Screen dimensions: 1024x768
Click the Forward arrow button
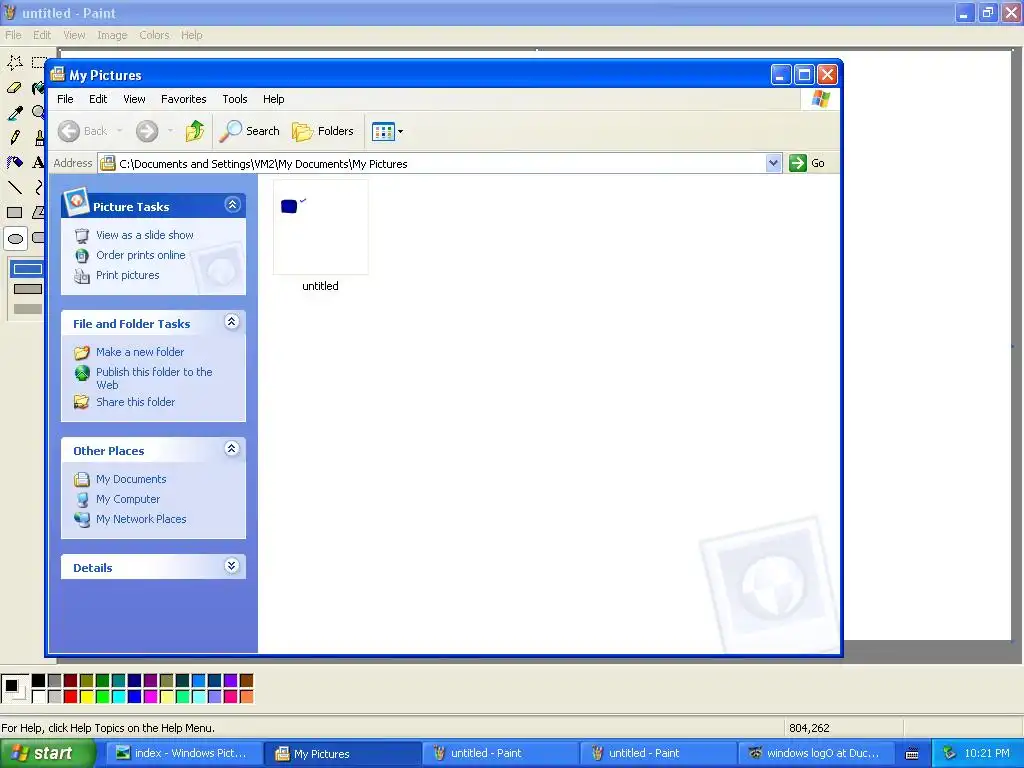click(147, 131)
